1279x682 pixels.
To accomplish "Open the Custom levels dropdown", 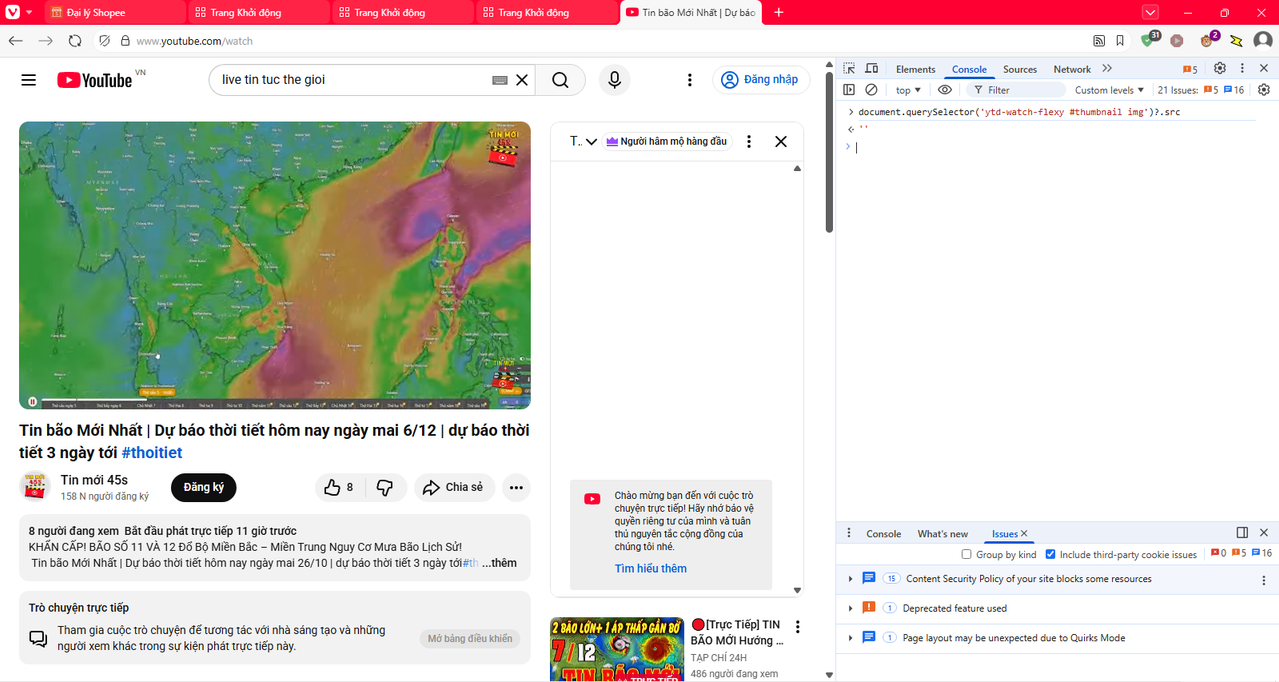I will click(x=1109, y=90).
